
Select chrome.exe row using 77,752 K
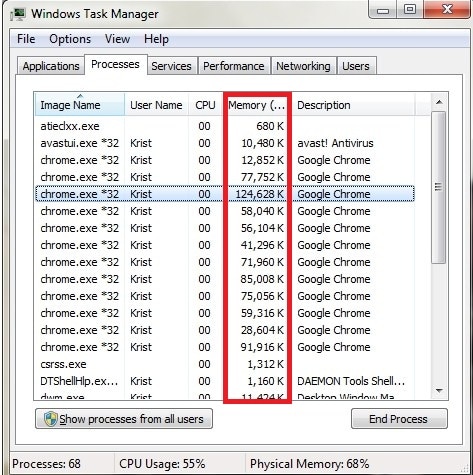coord(224,177)
